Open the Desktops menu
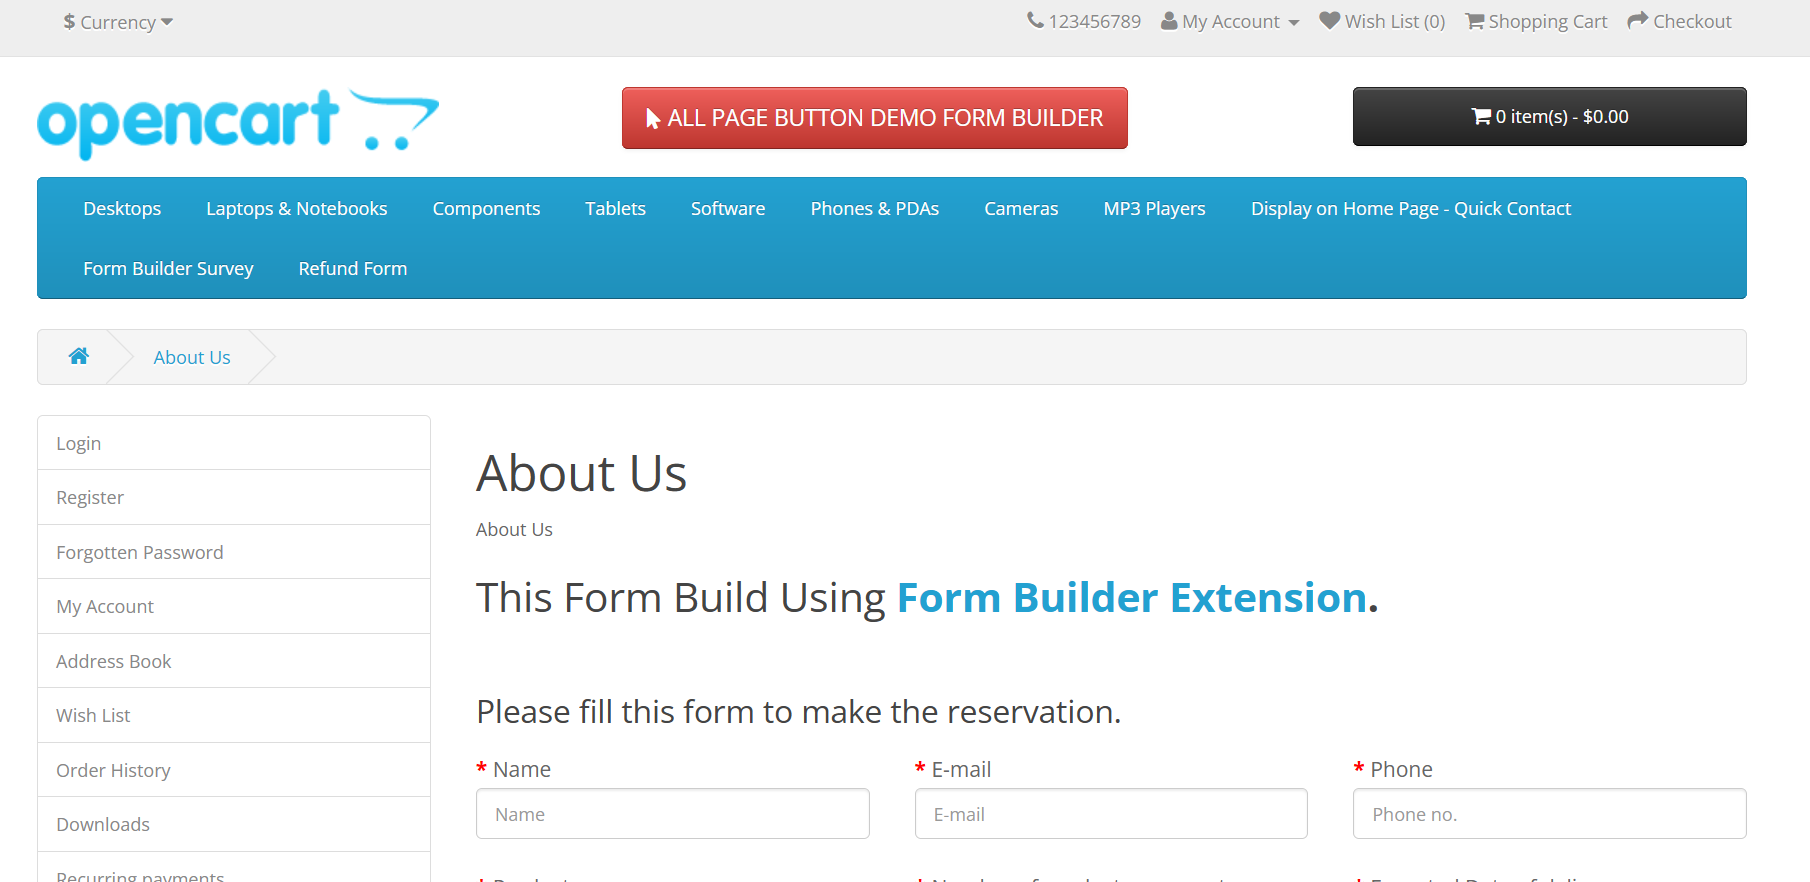 click(122, 208)
